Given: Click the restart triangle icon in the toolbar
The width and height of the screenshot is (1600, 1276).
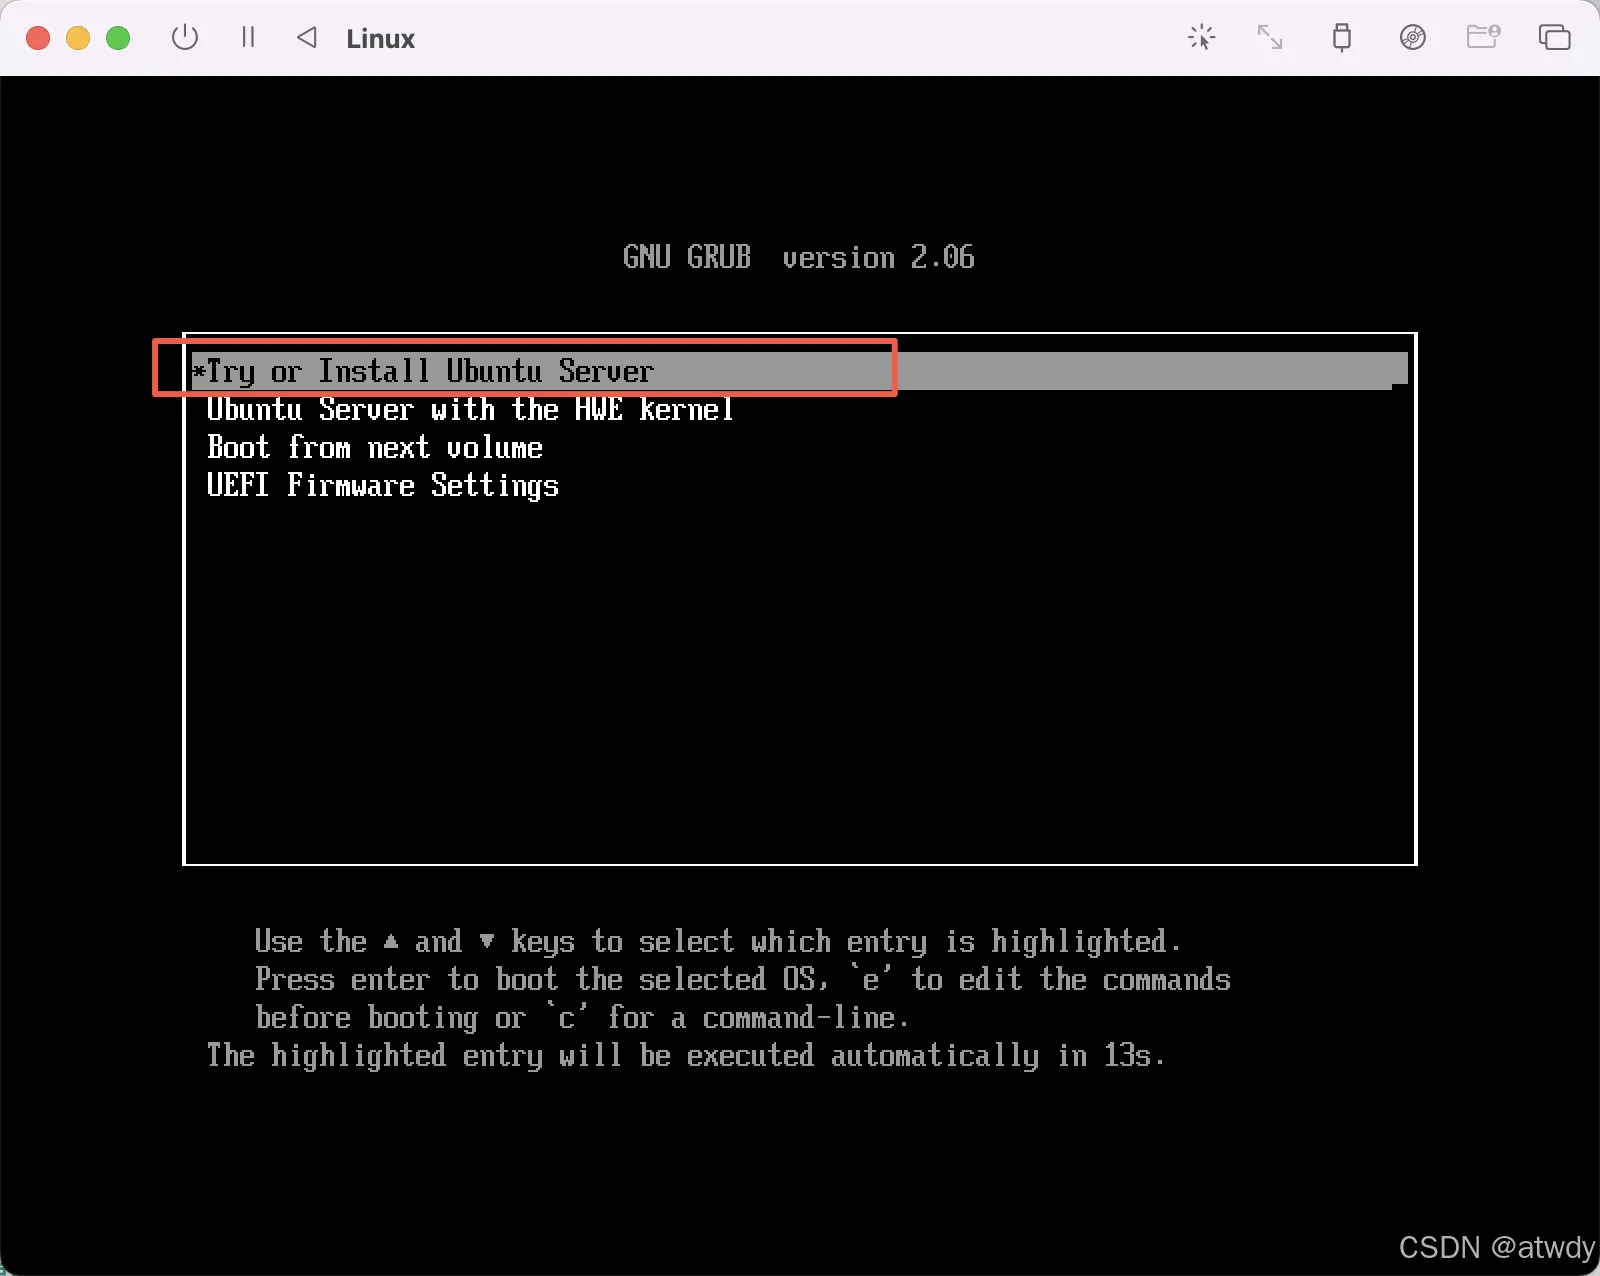Looking at the screenshot, I should coord(307,38).
